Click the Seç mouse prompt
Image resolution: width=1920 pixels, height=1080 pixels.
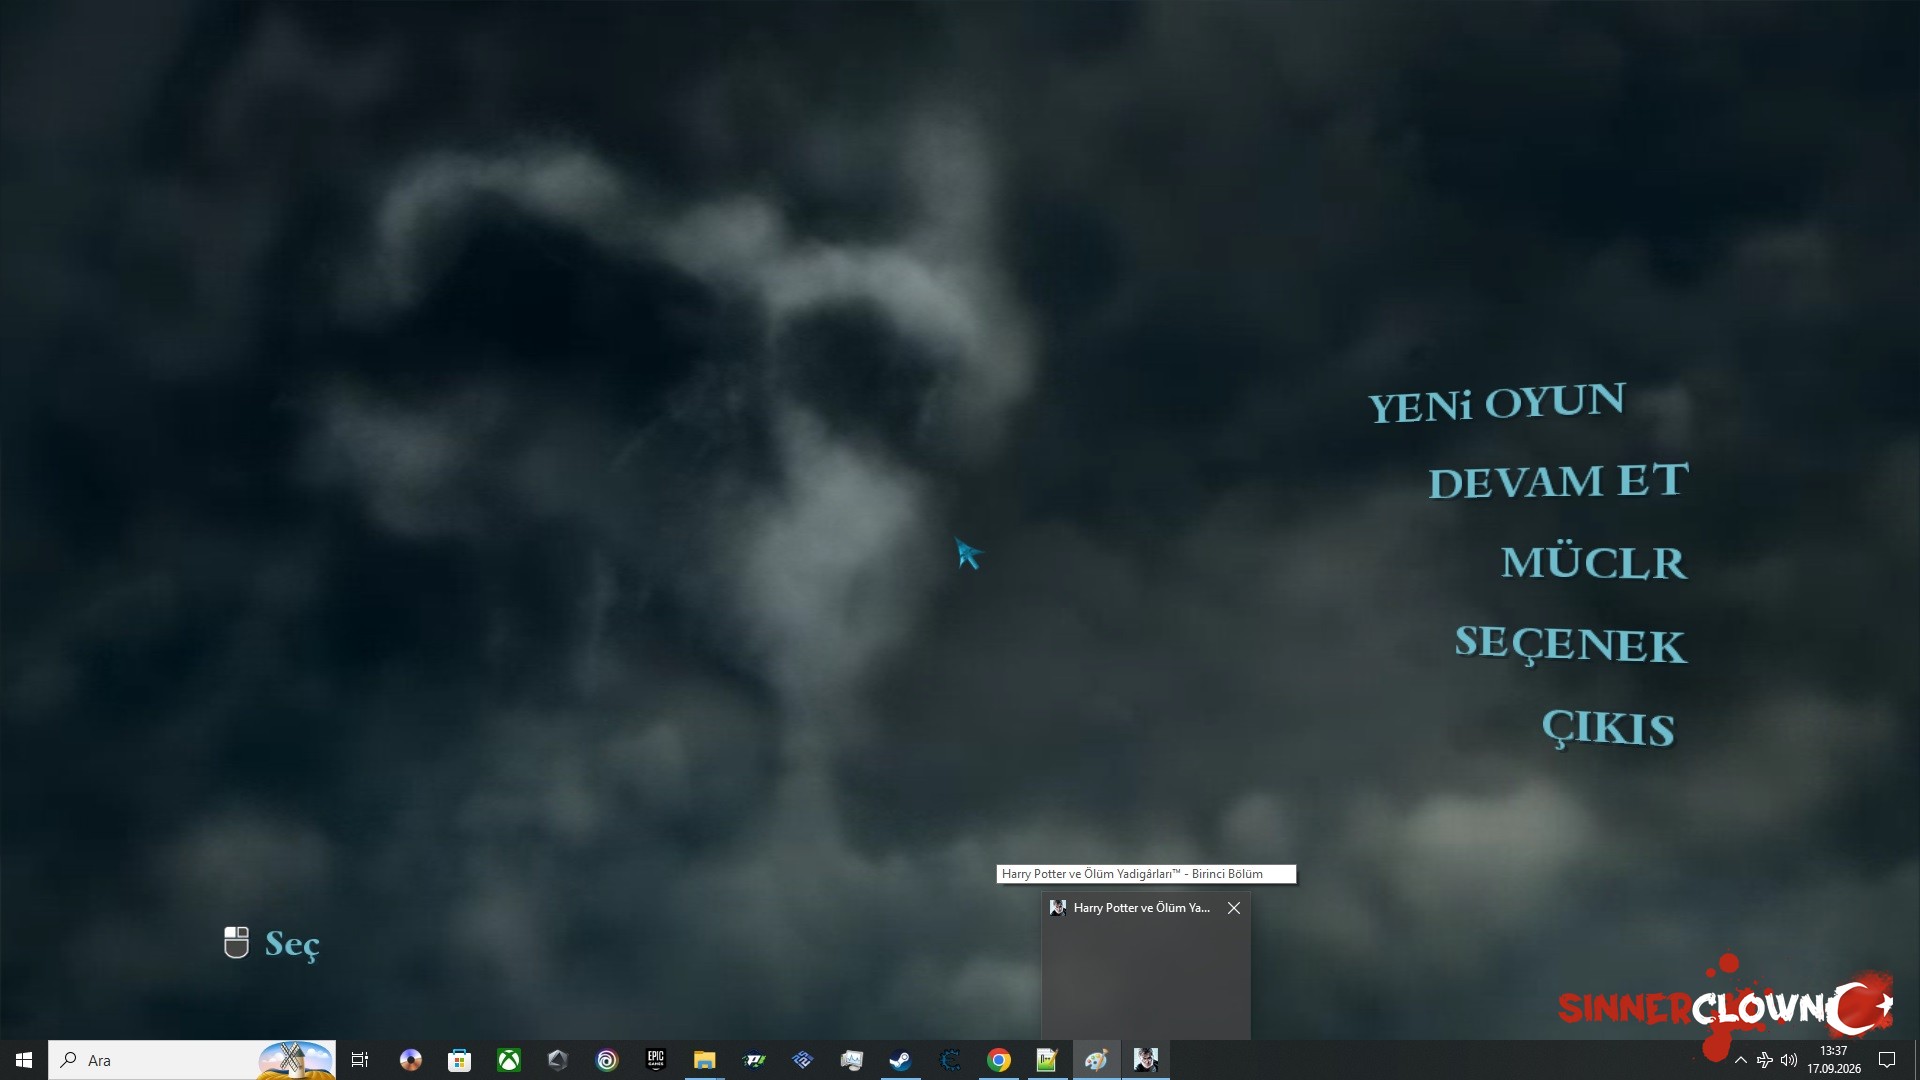click(x=272, y=943)
